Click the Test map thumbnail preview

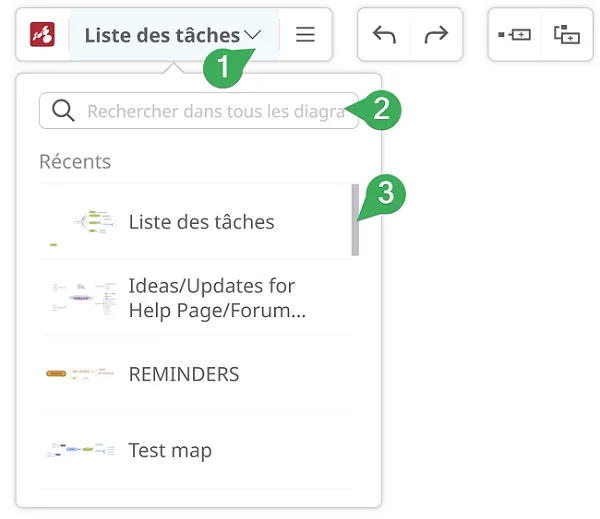click(80, 449)
